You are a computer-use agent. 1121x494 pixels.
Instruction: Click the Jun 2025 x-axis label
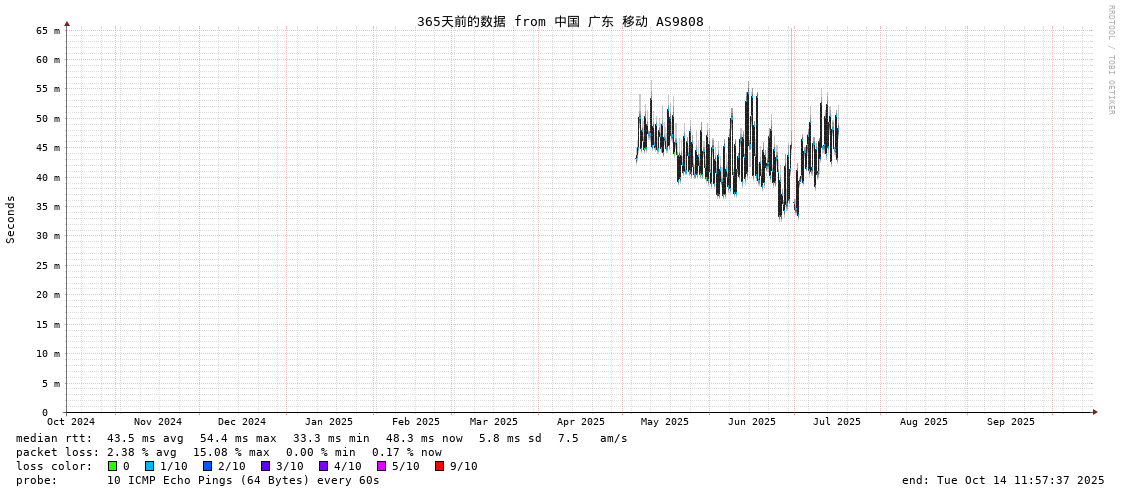click(751, 422)
